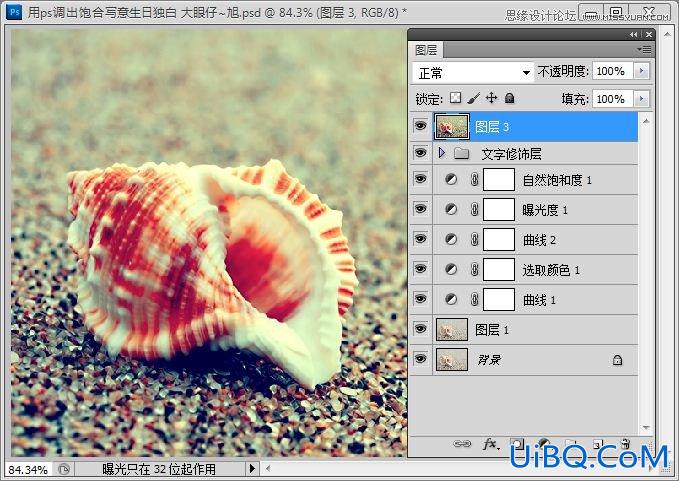The width and height of the screenshot is (679, 481).
Task: Open the status bar info arrow menu
Action: (x=252, y=469)
